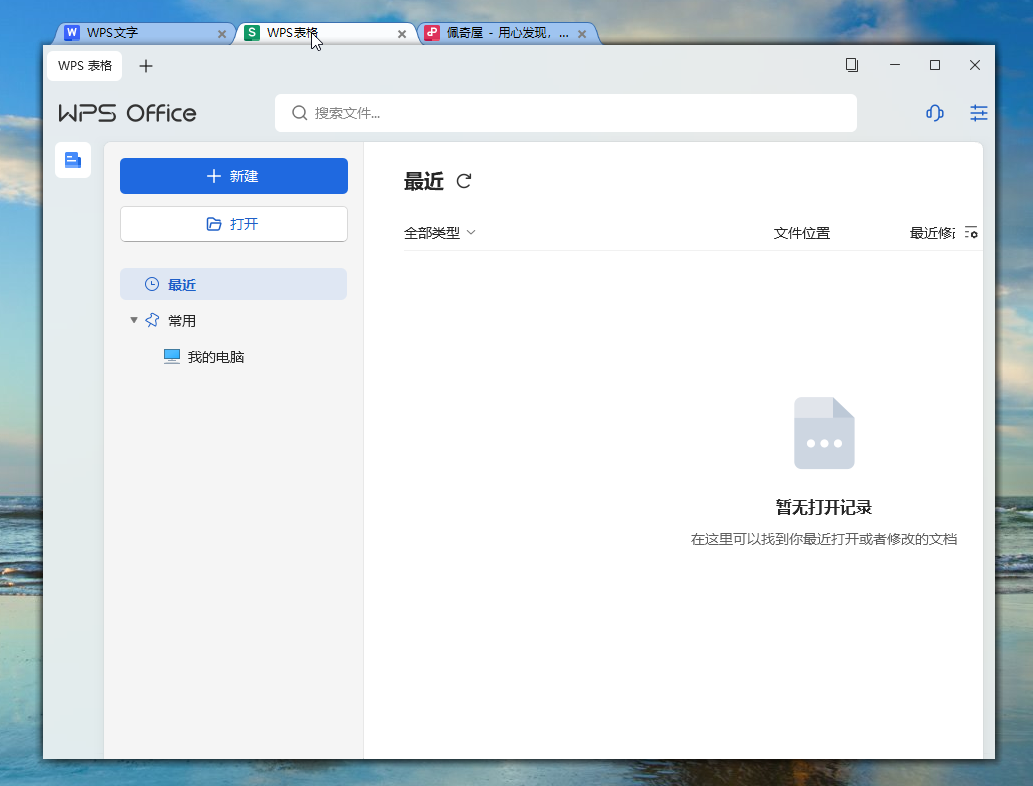The width and height of the screenshot is (1033, 786).
Task: Click the 暂无打开记录 text
Action: (x=824, y=507)
